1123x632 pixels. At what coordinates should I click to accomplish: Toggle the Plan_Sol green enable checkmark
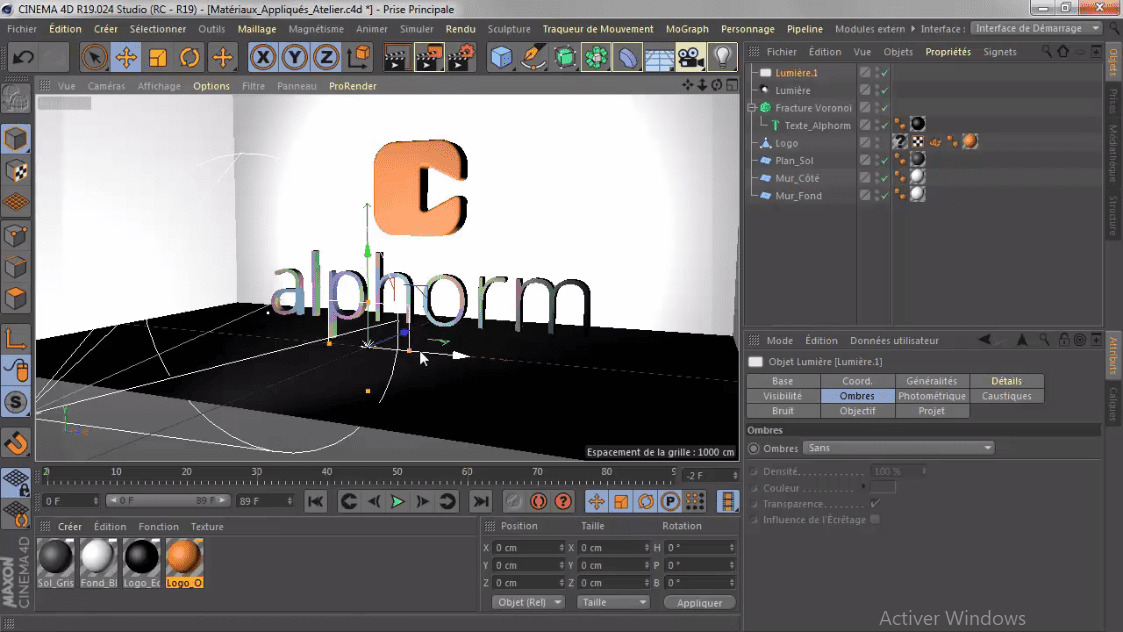click(x=885, y=161)
